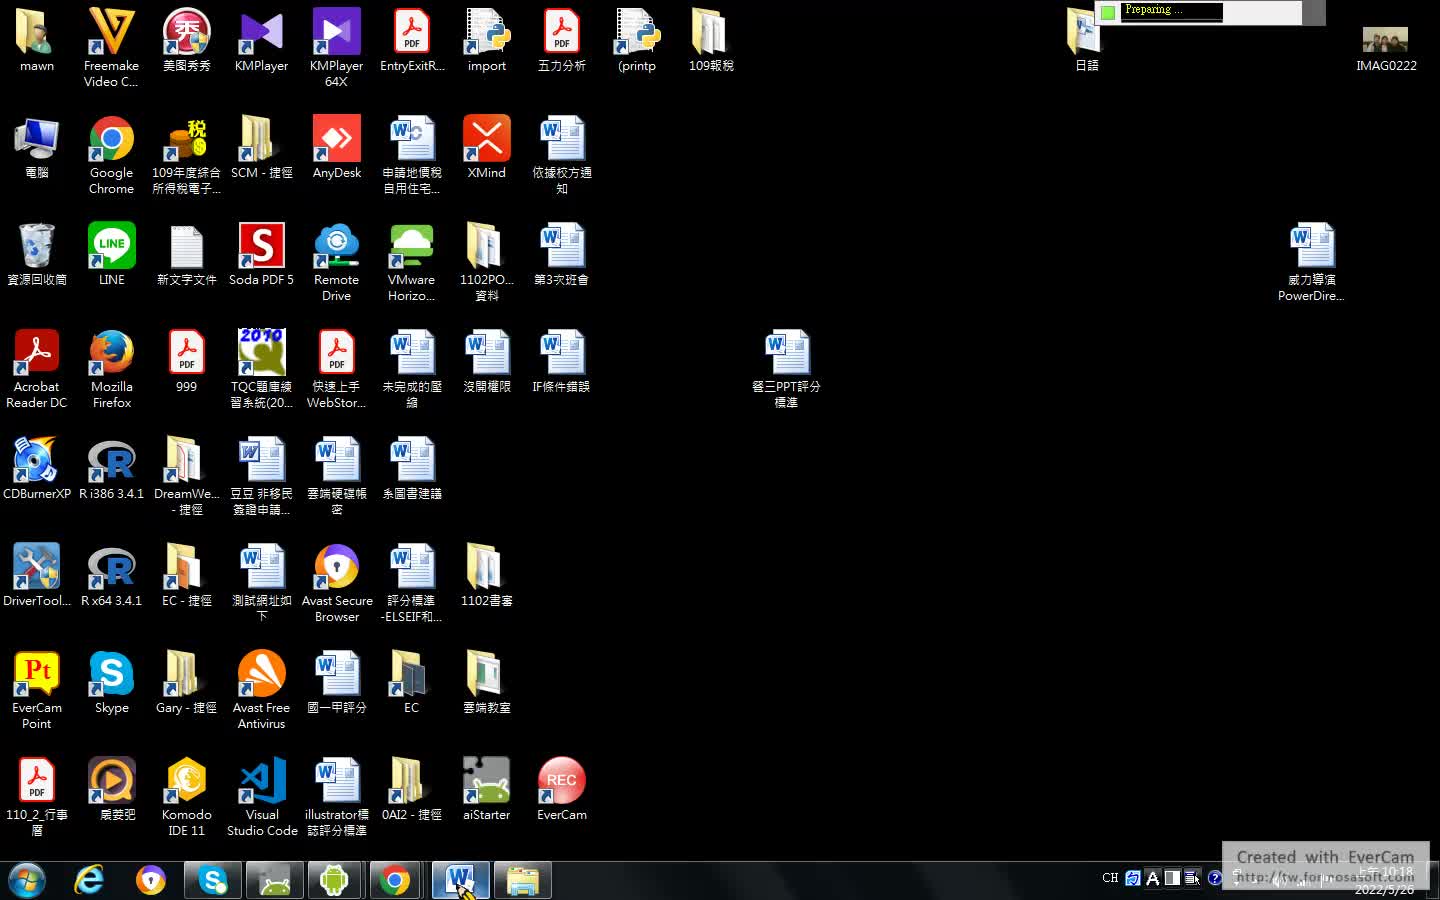Select the 0AI2 - 捷徑 folder shortcut

coord(411,788)
